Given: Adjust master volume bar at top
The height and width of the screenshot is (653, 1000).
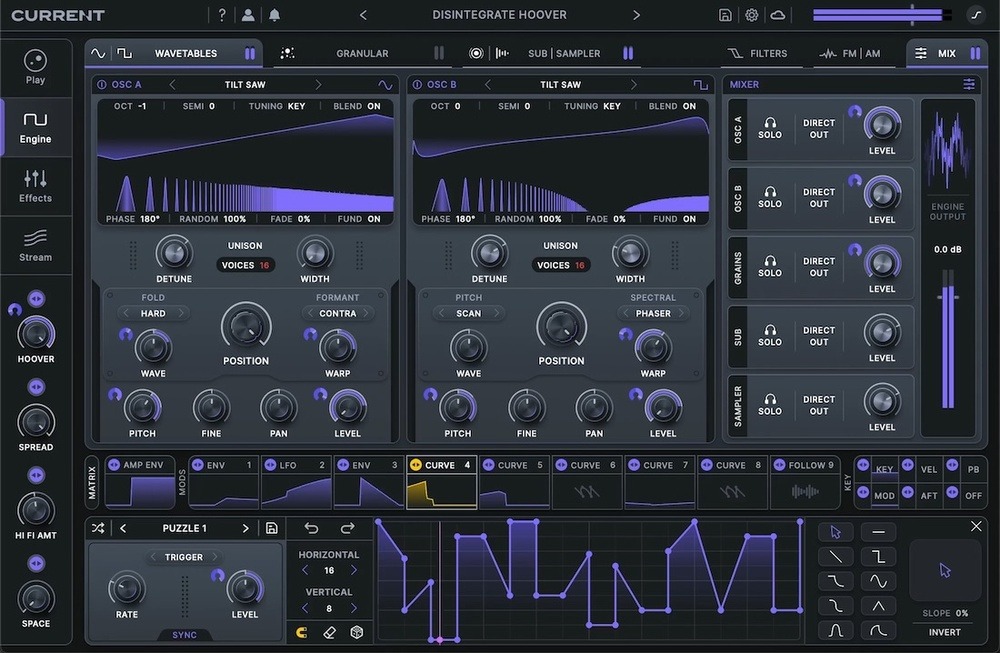Looking at the screenshot, I should (x=883, y=15).
